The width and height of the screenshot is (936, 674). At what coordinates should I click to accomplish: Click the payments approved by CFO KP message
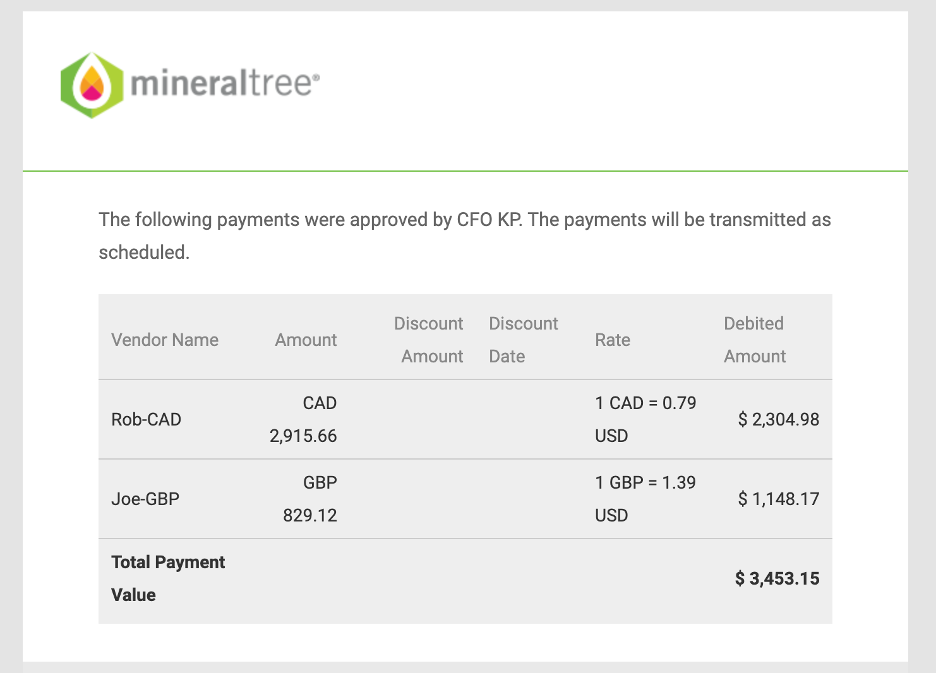click(x=464, y=236)
